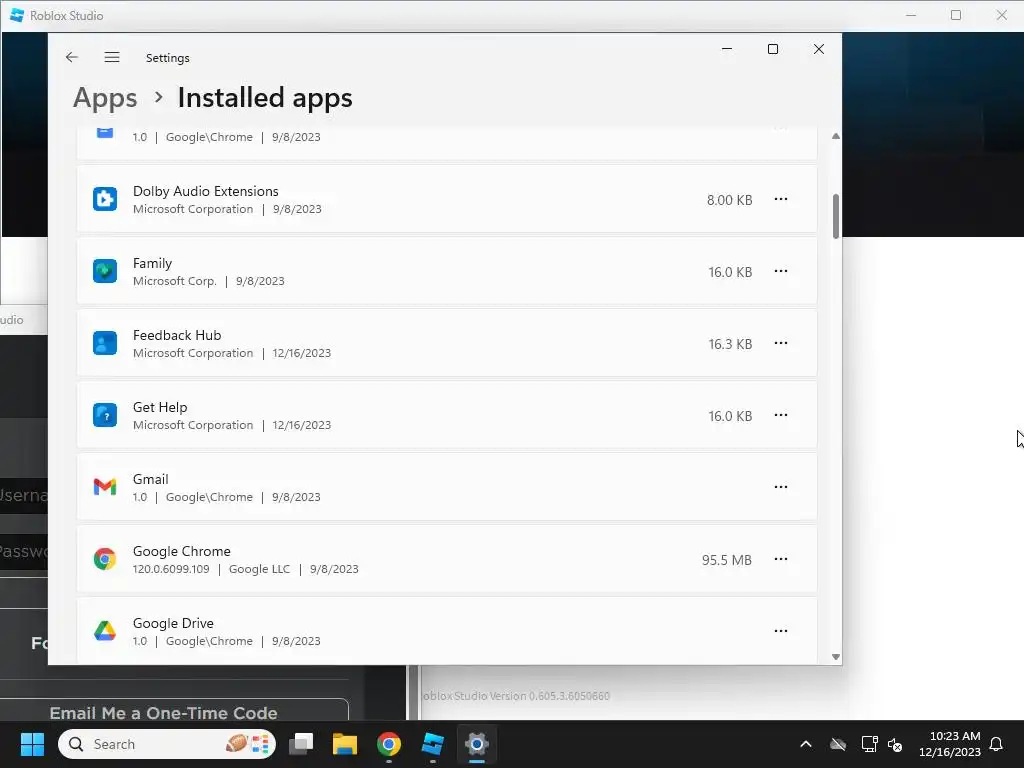
Task: Select the Get Help 16.0 KB size
Action: [x=730, y=416]
